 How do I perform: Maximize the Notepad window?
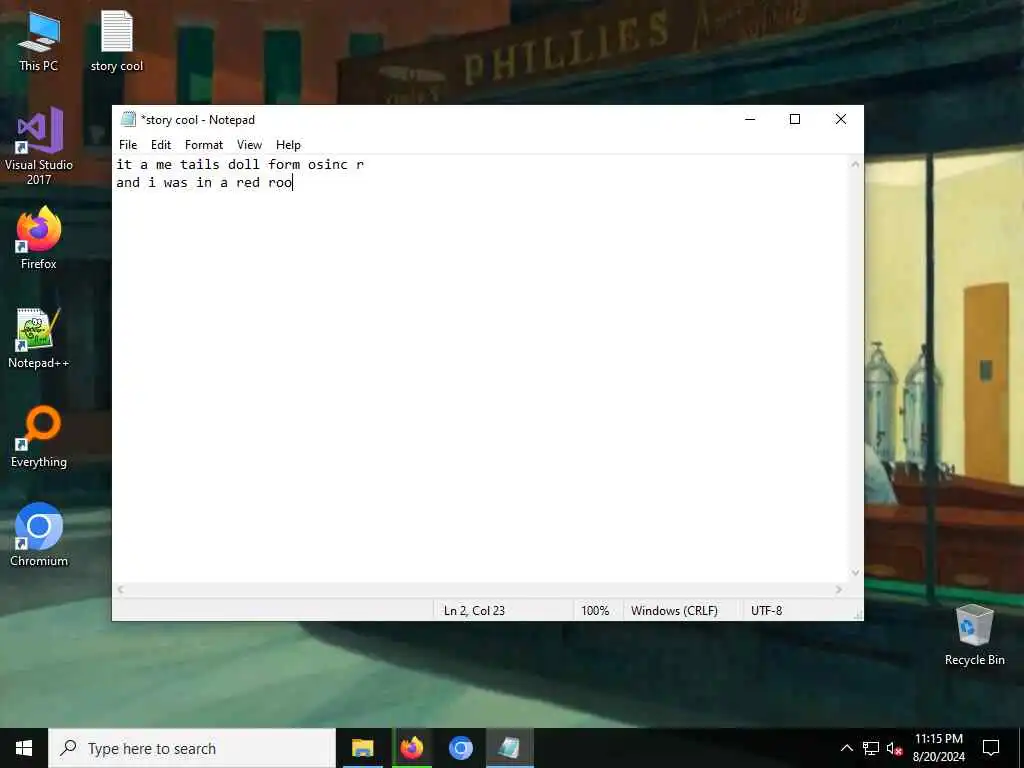point(795,119)
